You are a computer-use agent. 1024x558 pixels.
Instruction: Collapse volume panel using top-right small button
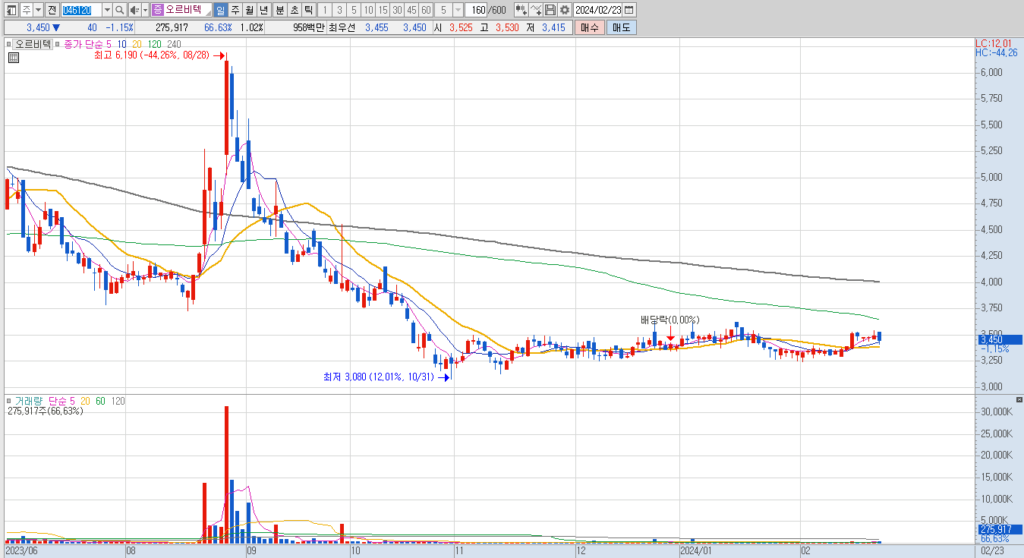(x=1019, y=399)
